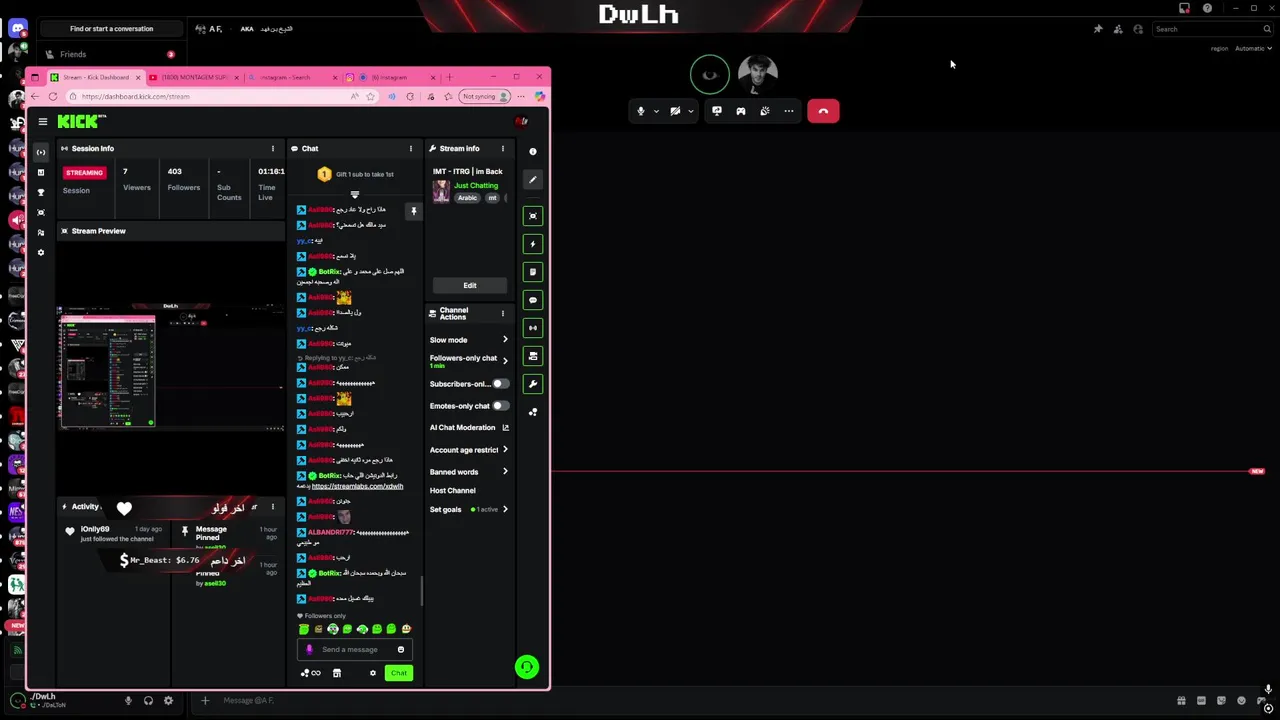
Task: Mute microphone in Discord user panel
Action: click(x=128, y=701)
